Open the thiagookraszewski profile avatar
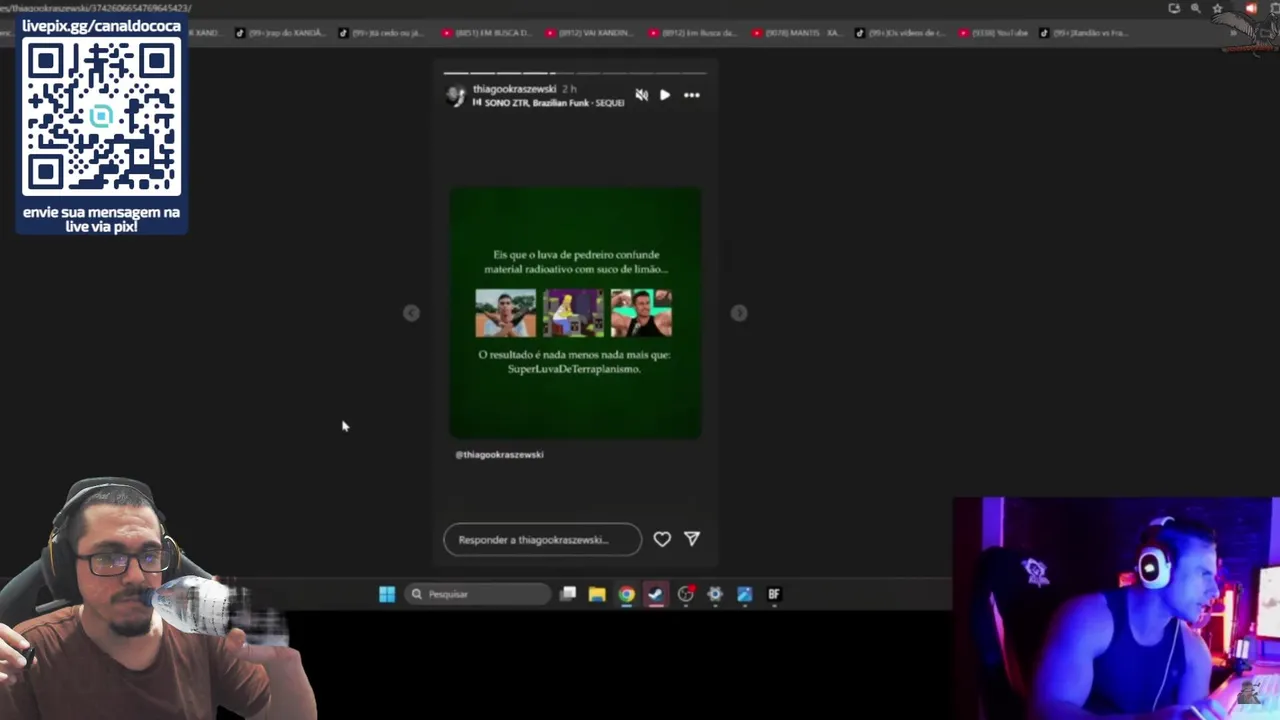Viewport: 1280px width, 720px height. (x=456, y=96)
